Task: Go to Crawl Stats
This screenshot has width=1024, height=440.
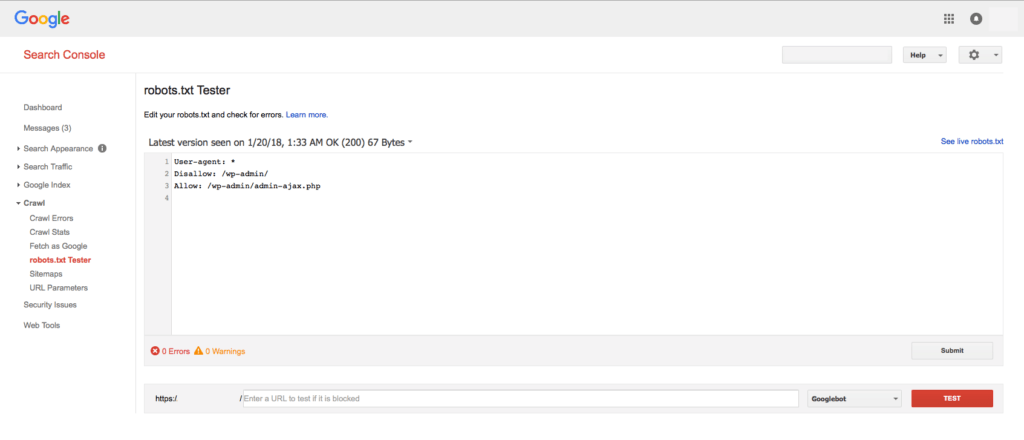Action: click(50, 232)
